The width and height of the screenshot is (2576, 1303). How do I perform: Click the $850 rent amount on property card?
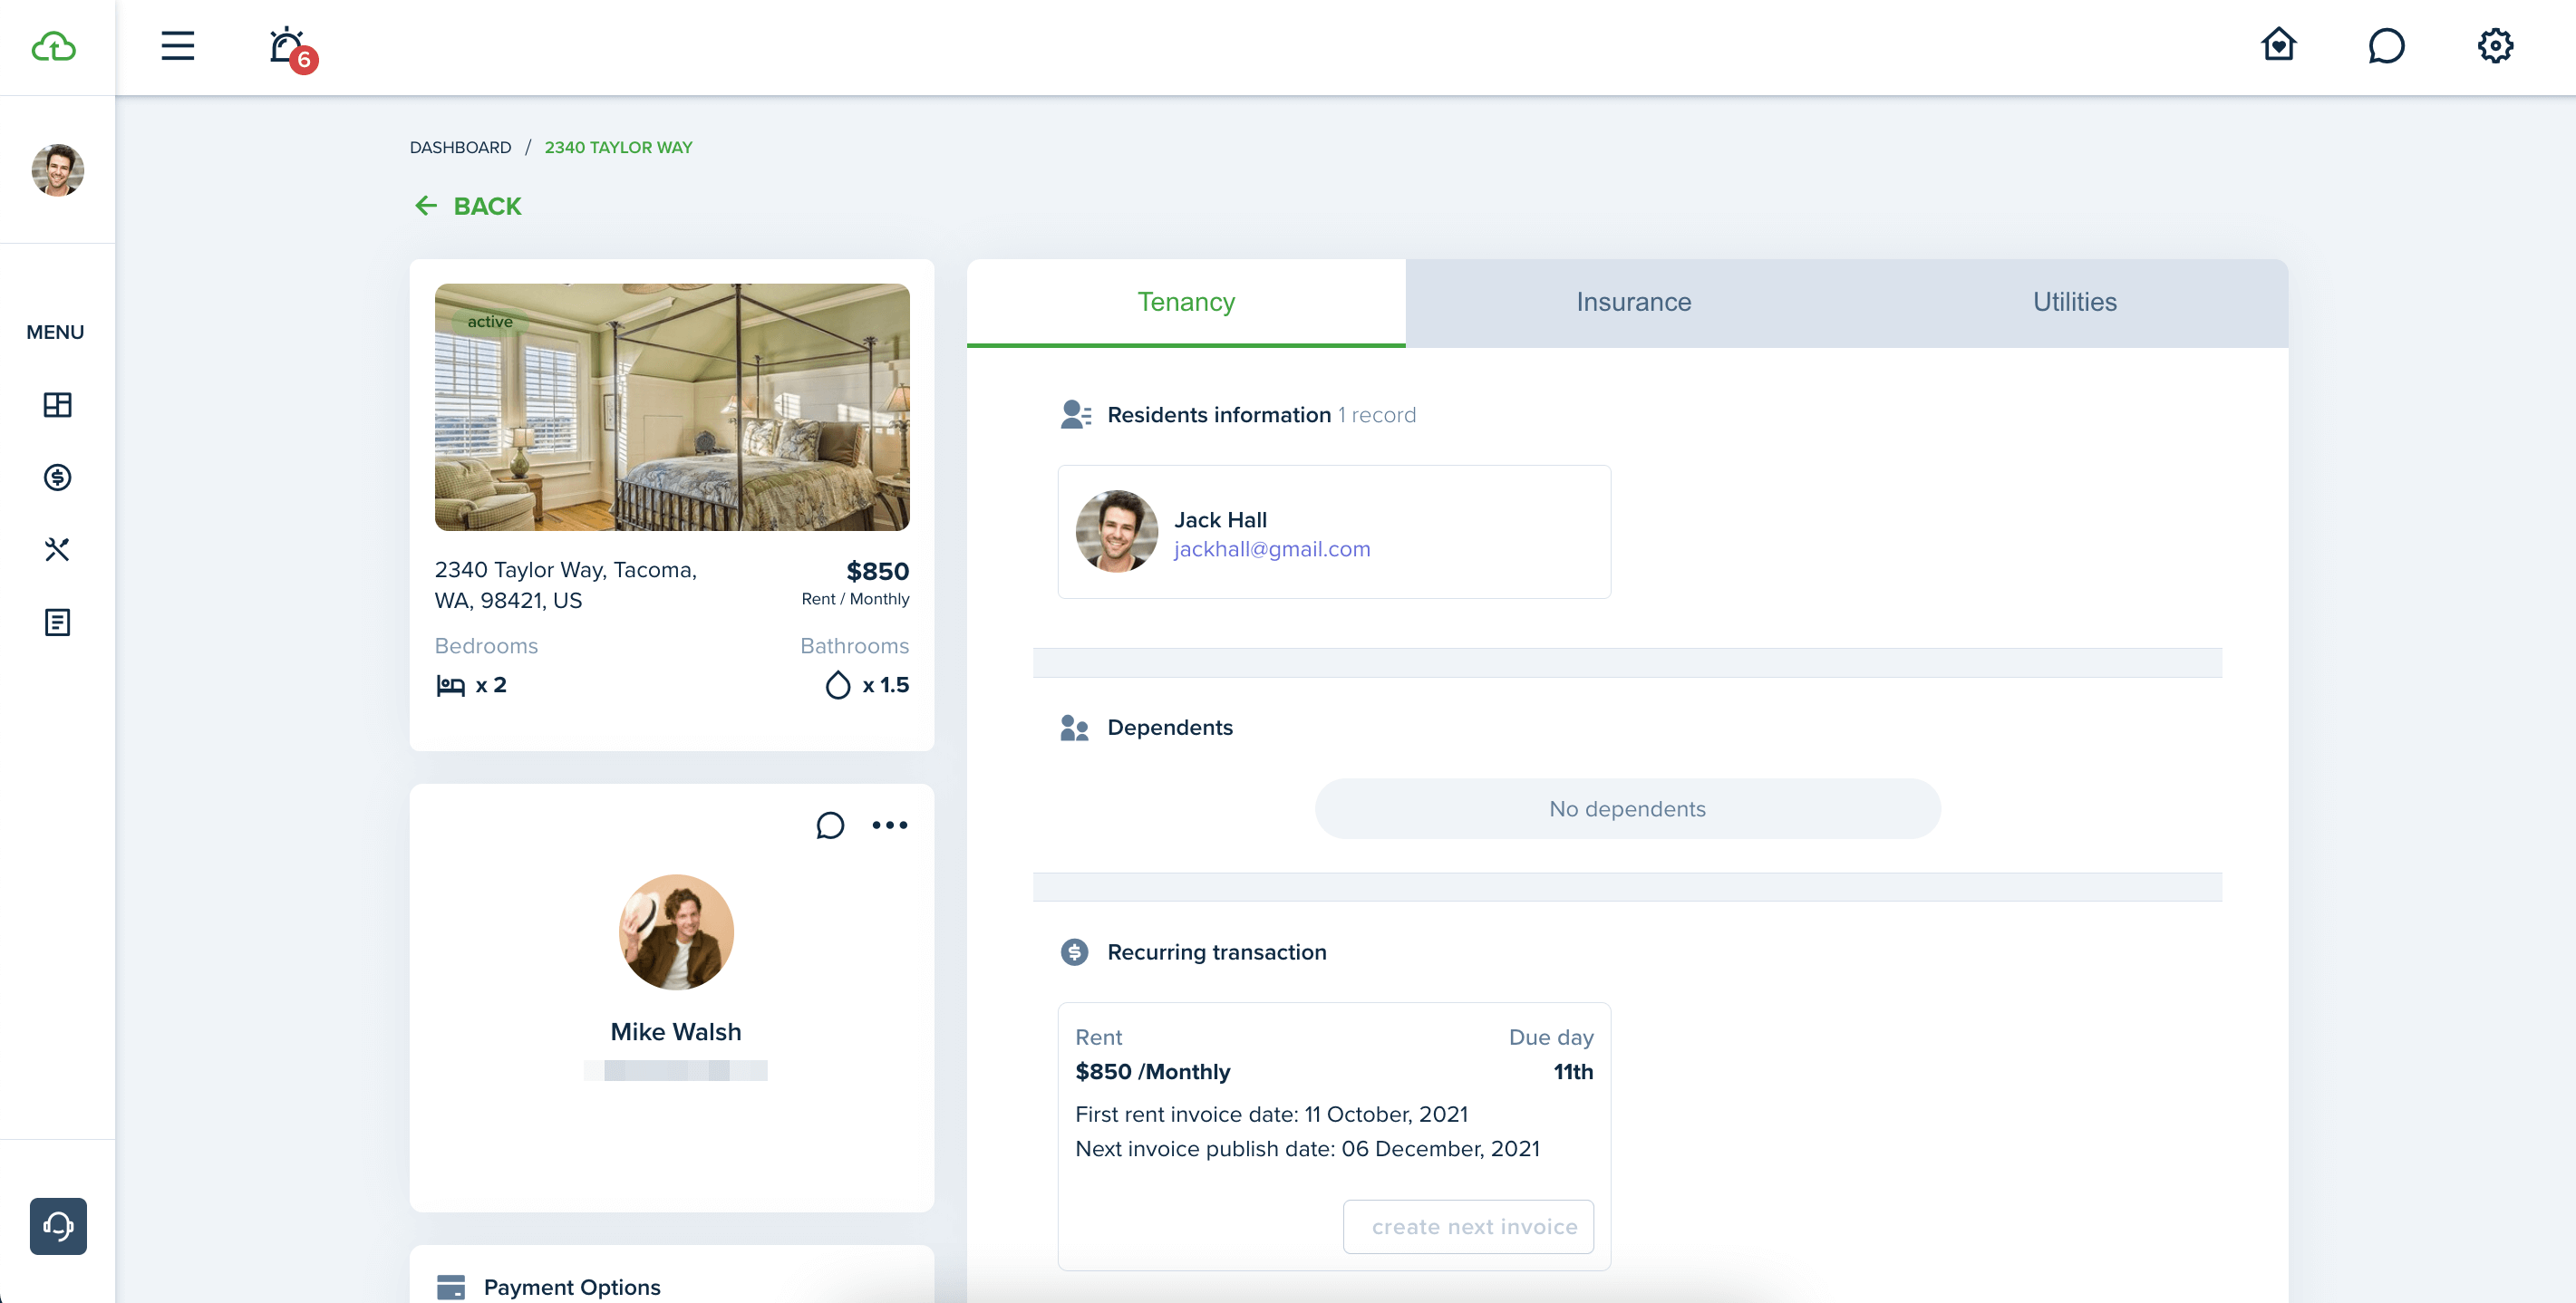(878, 571)
